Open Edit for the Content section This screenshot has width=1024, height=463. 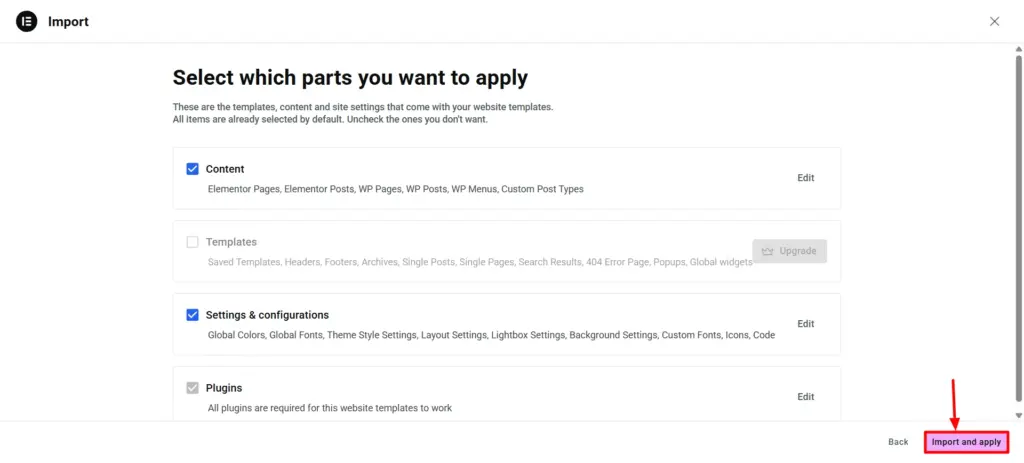805,178
